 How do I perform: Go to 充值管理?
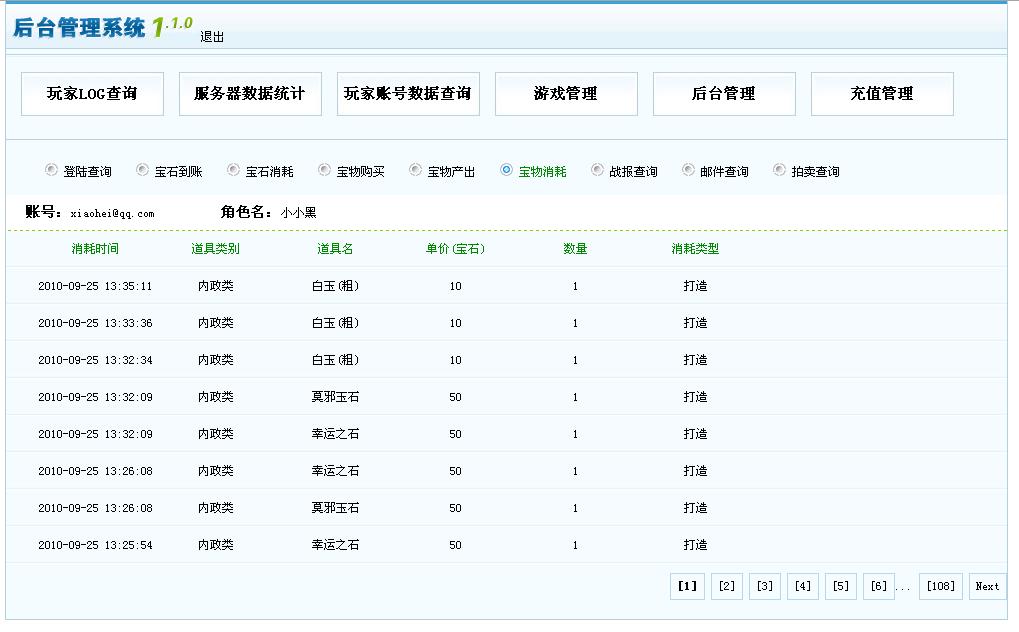pyautogui.click(x=882, y=94)
